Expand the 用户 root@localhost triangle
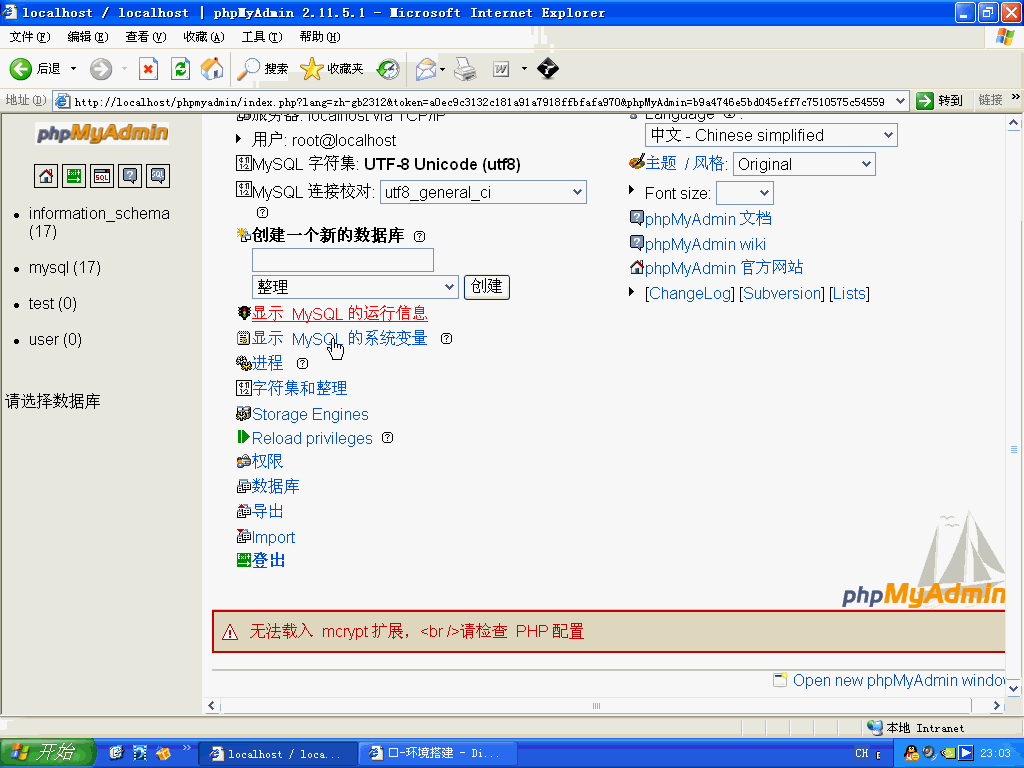Viewport: 1024px width, 768px height. pos(238,139)
